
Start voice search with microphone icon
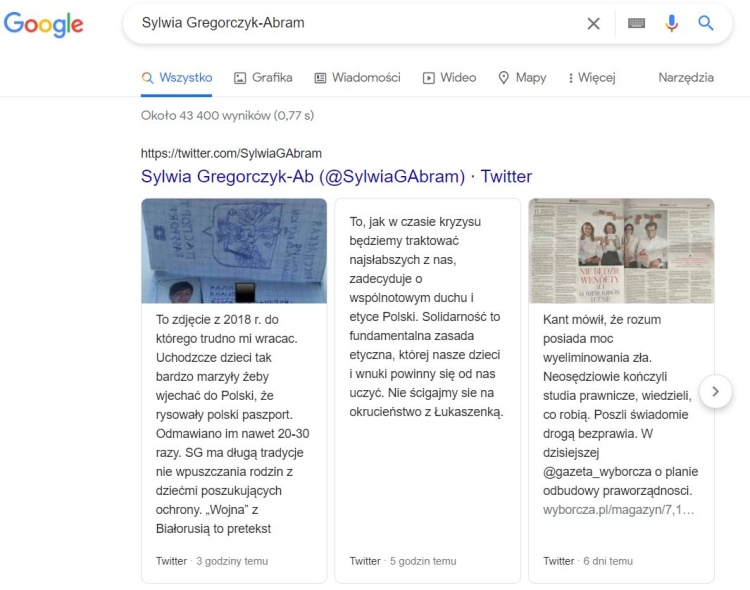672,23
